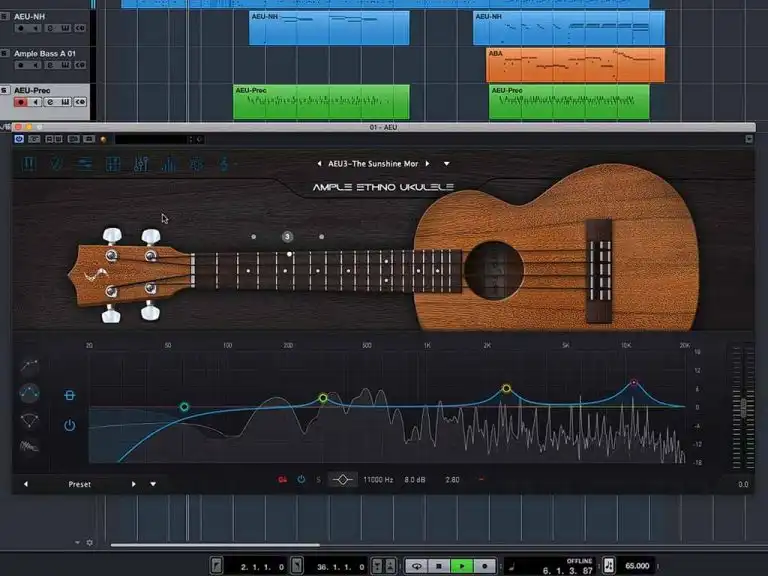Load next ukulele instrument preset
The height and width of the screenshot is (576, 768).
[428, 164]
